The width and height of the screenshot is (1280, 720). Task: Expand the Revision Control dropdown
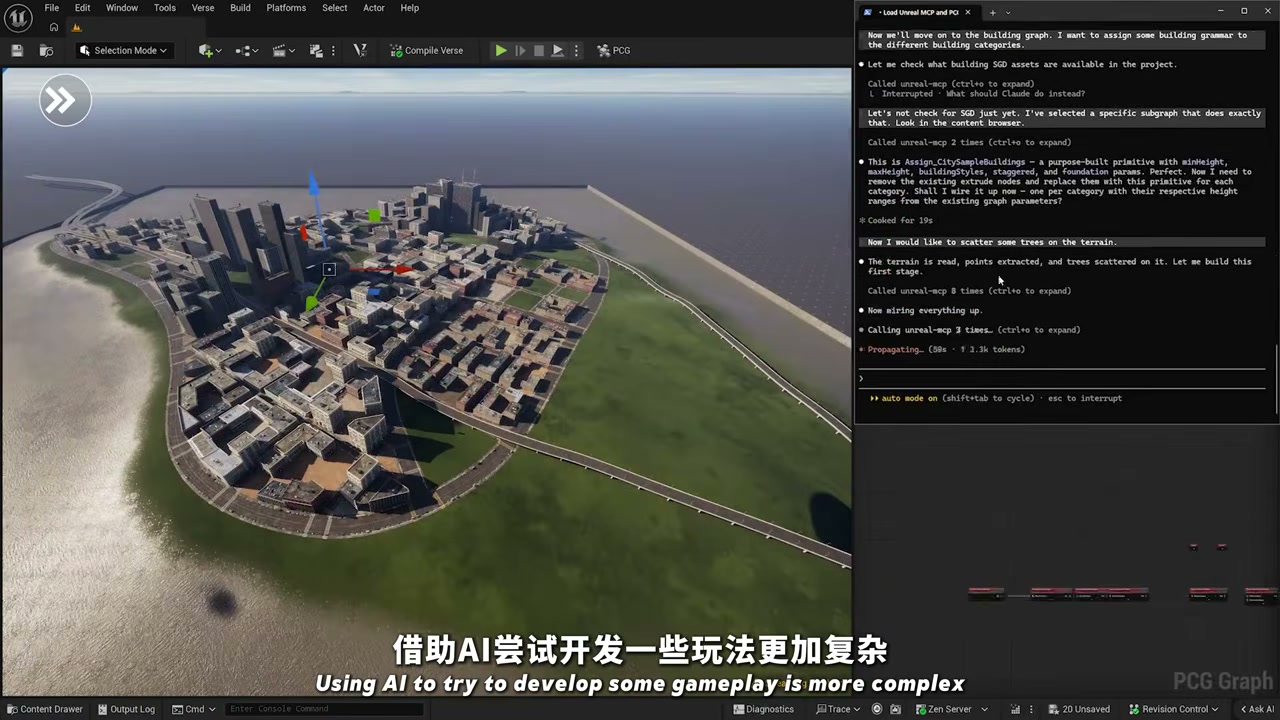[1174, 709]
